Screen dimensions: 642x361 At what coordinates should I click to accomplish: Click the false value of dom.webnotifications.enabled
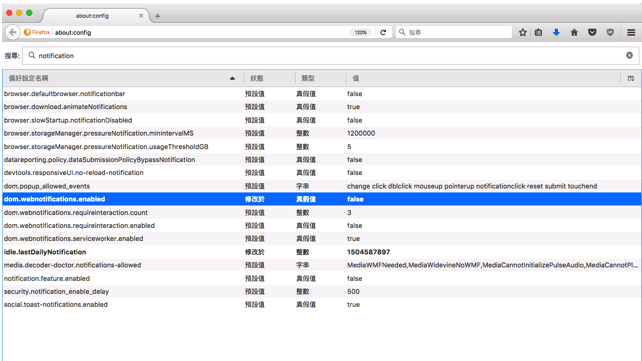coord(355,199)
